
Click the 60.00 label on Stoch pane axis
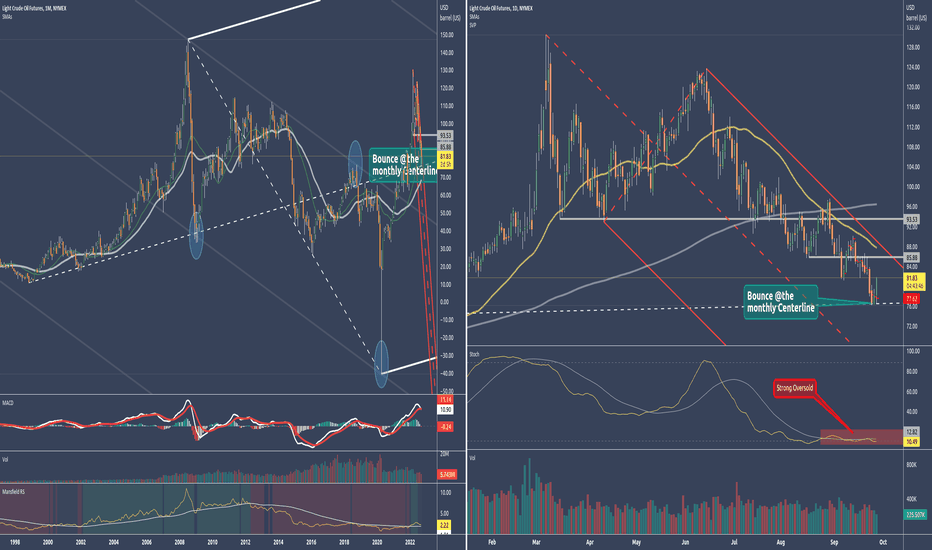tap(912, 392)
